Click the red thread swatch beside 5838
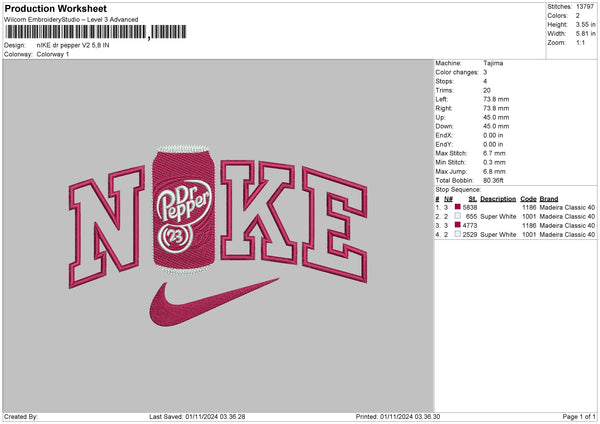 [x=458, y=207]
